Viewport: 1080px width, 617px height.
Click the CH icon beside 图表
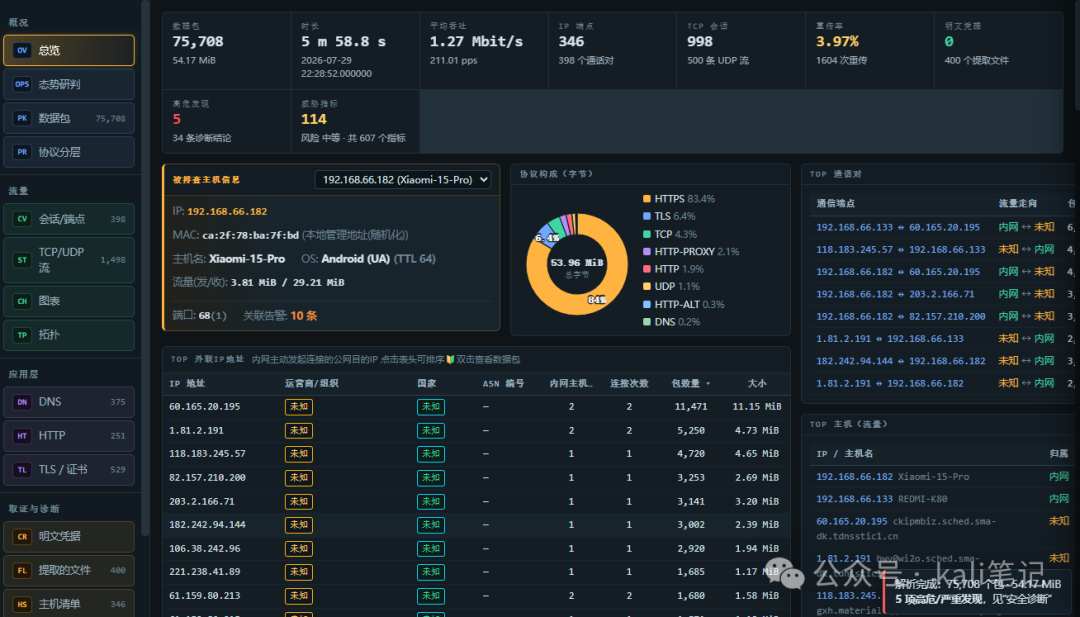tap(22, 301)
